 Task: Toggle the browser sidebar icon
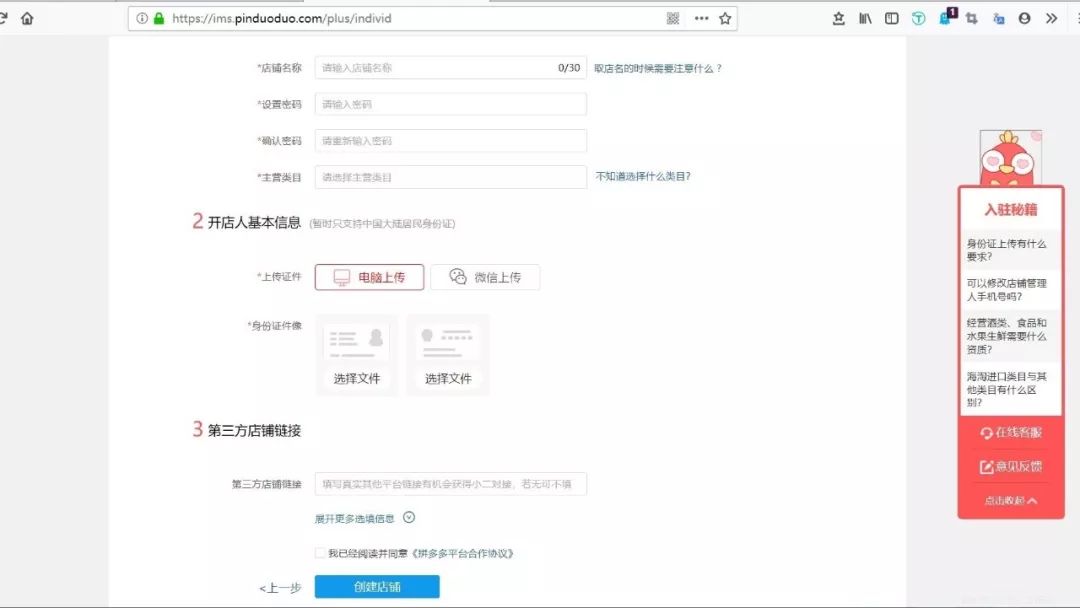click(891, 18)
